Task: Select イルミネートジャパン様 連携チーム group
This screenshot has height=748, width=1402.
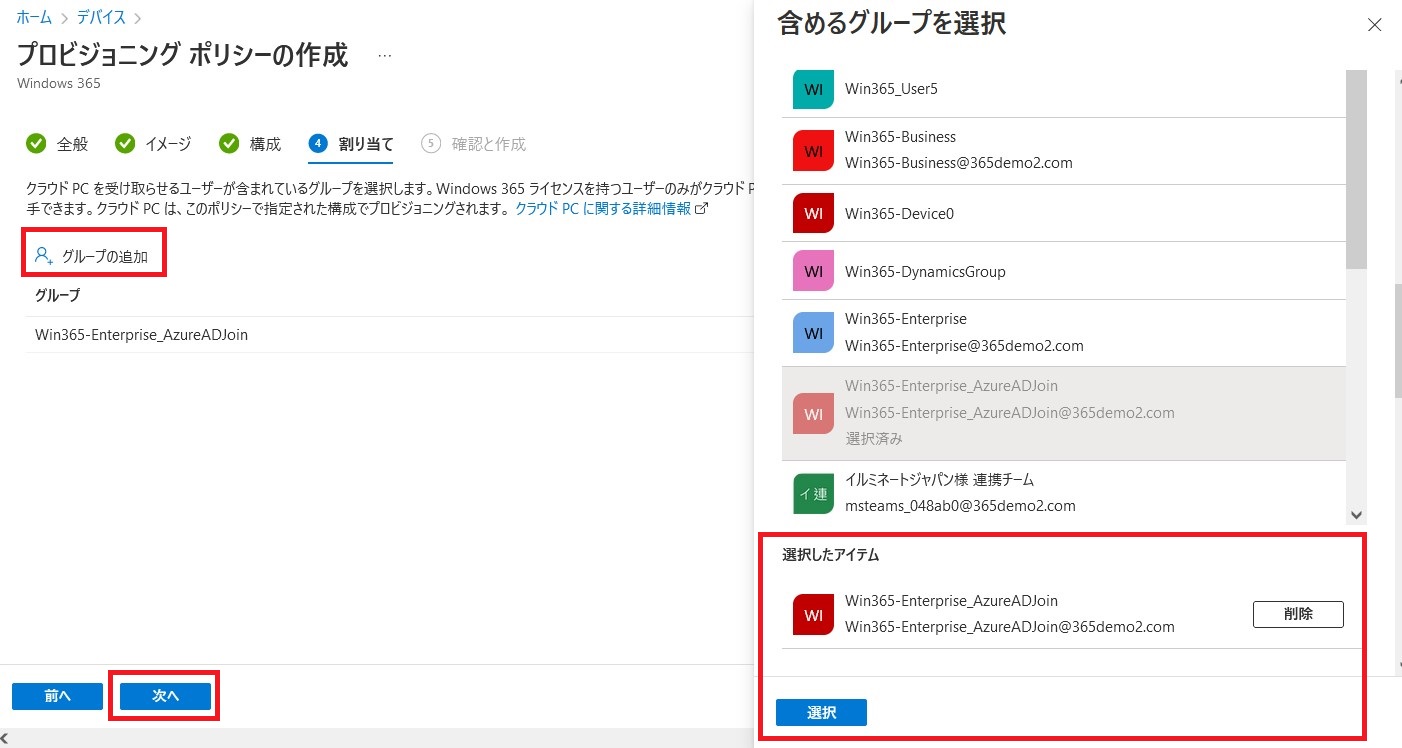Action: tap(1064, 493)
